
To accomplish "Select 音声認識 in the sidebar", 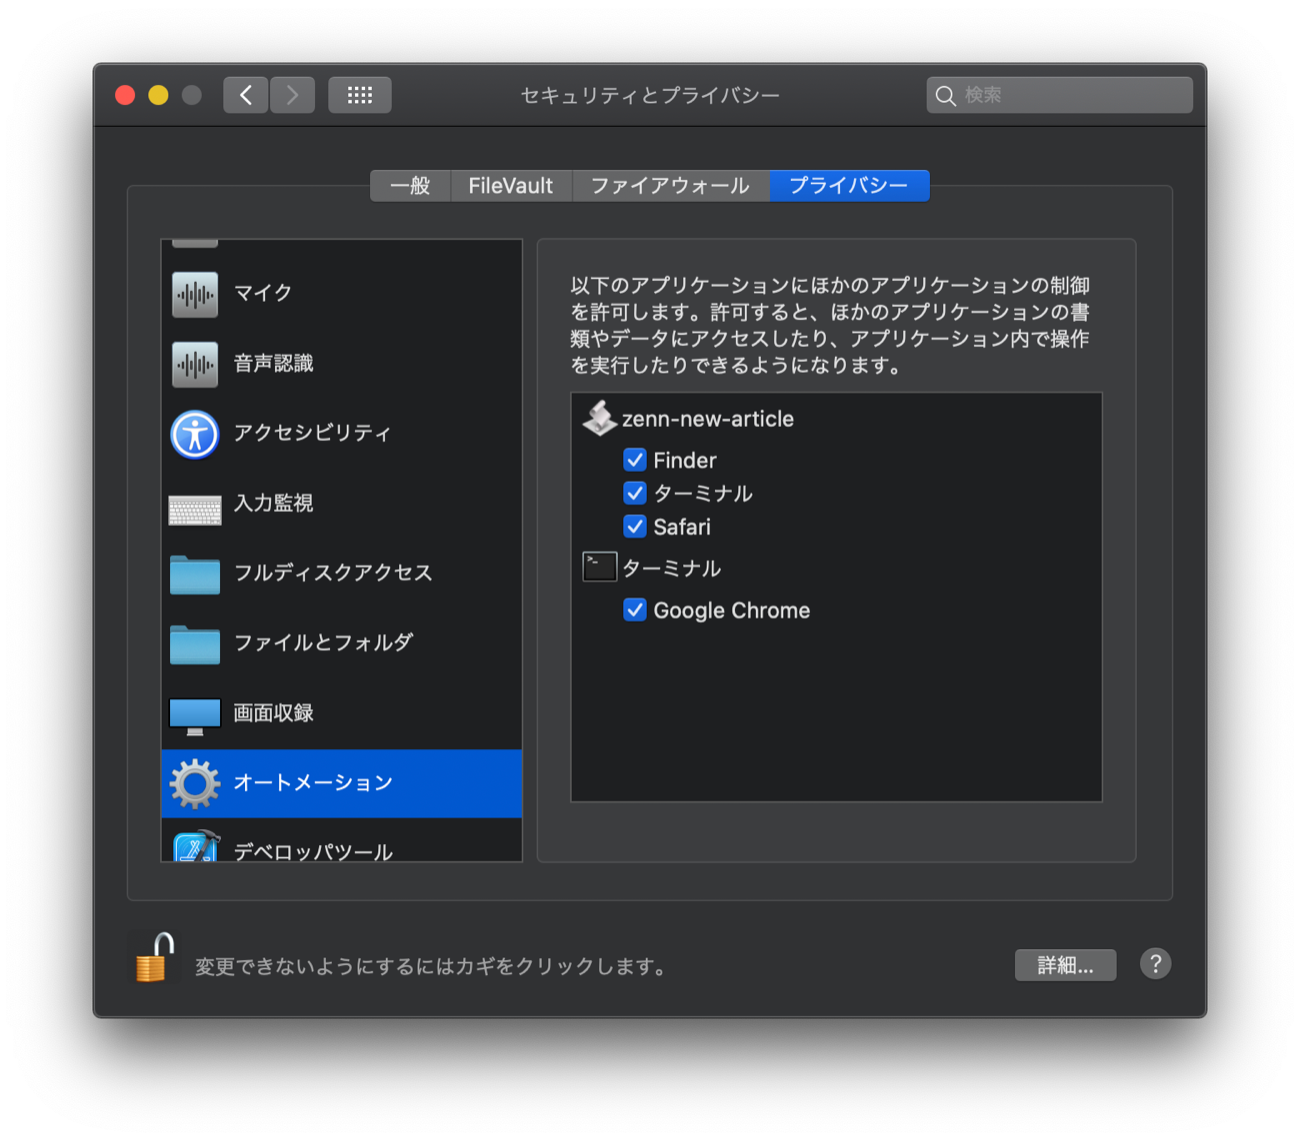I will click(342, 364).
